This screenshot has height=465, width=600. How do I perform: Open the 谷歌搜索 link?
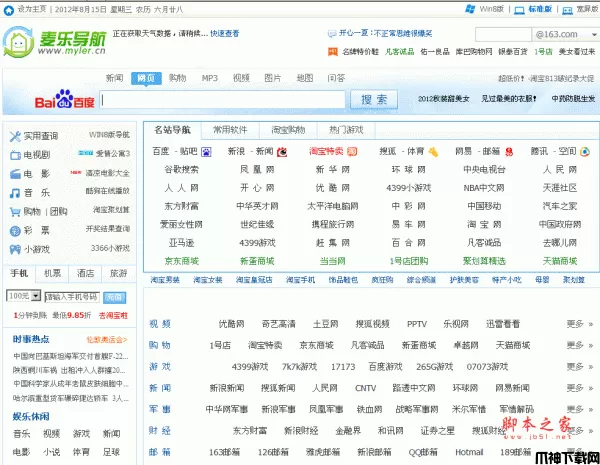tap(181, 170)
